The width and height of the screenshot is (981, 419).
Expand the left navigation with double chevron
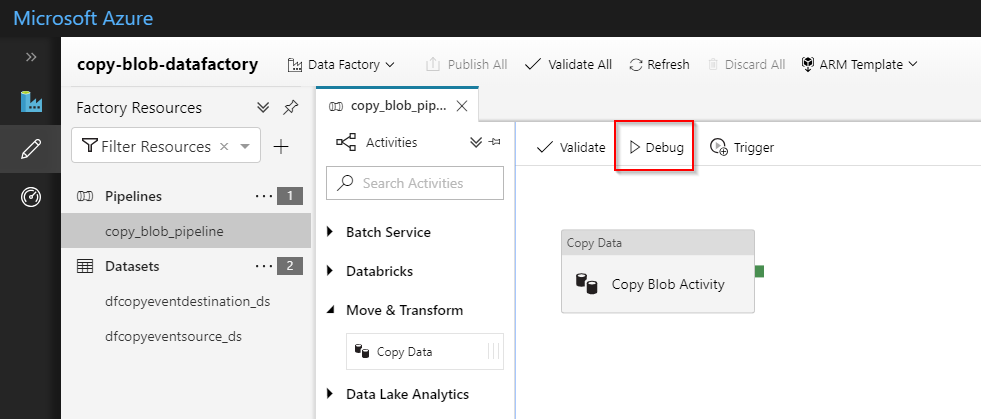click(x=31, y=57)
